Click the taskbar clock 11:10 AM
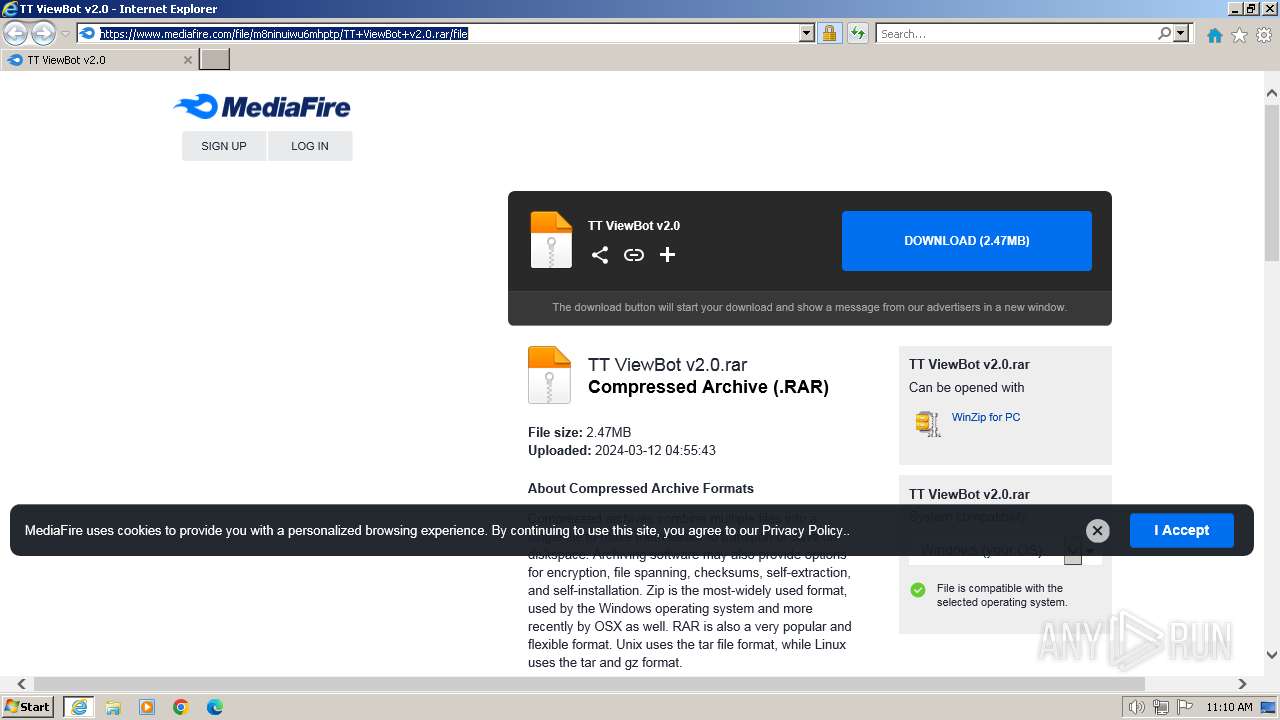 pos(1229,707)
